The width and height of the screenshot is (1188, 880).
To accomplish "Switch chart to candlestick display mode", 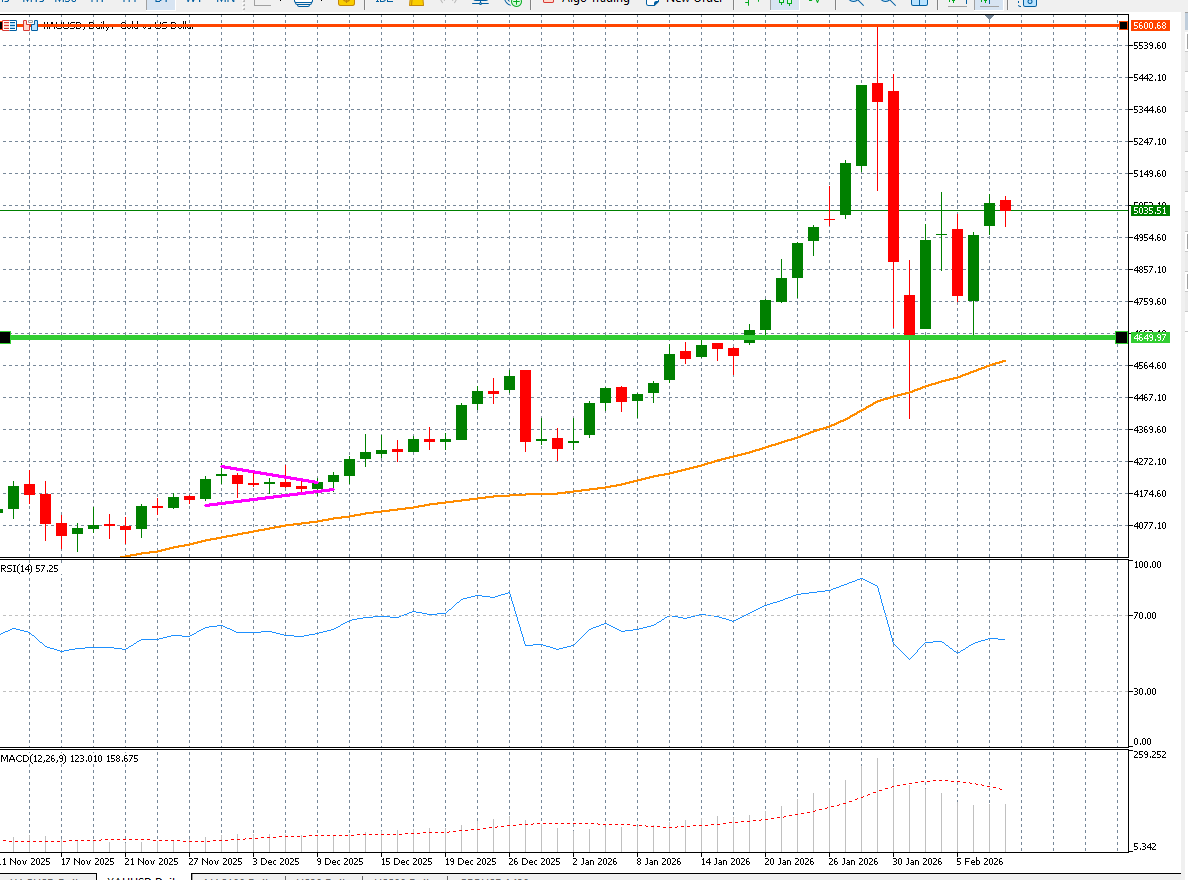I will tap(786, 4).
